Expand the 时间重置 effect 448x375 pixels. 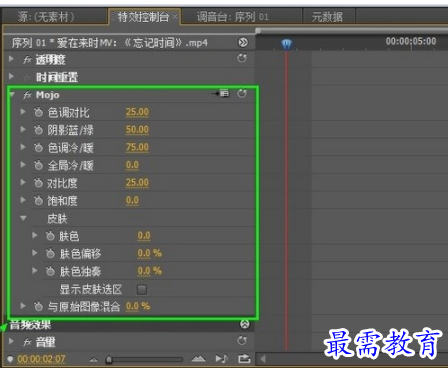pyautogui.click(x=11, y=76)
